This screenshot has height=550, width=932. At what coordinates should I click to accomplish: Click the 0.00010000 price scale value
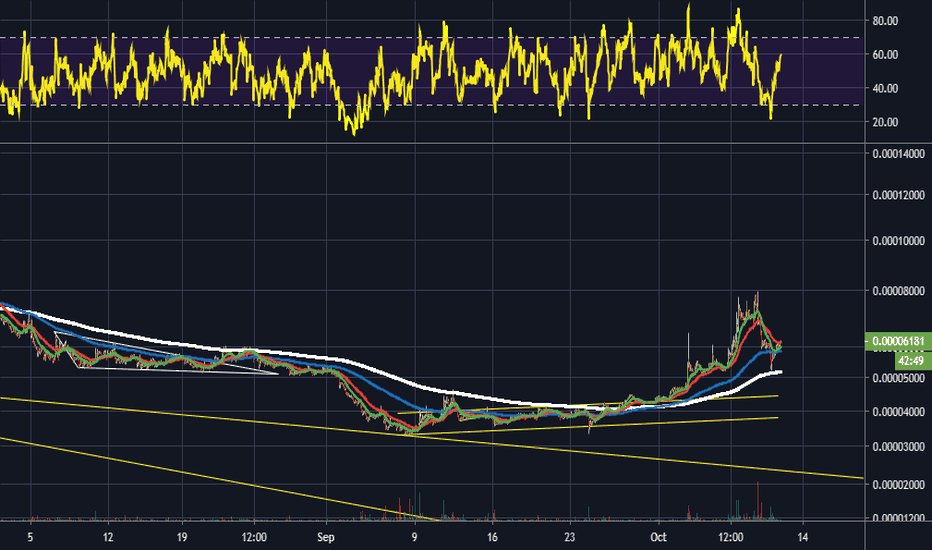tap(898, 241)
